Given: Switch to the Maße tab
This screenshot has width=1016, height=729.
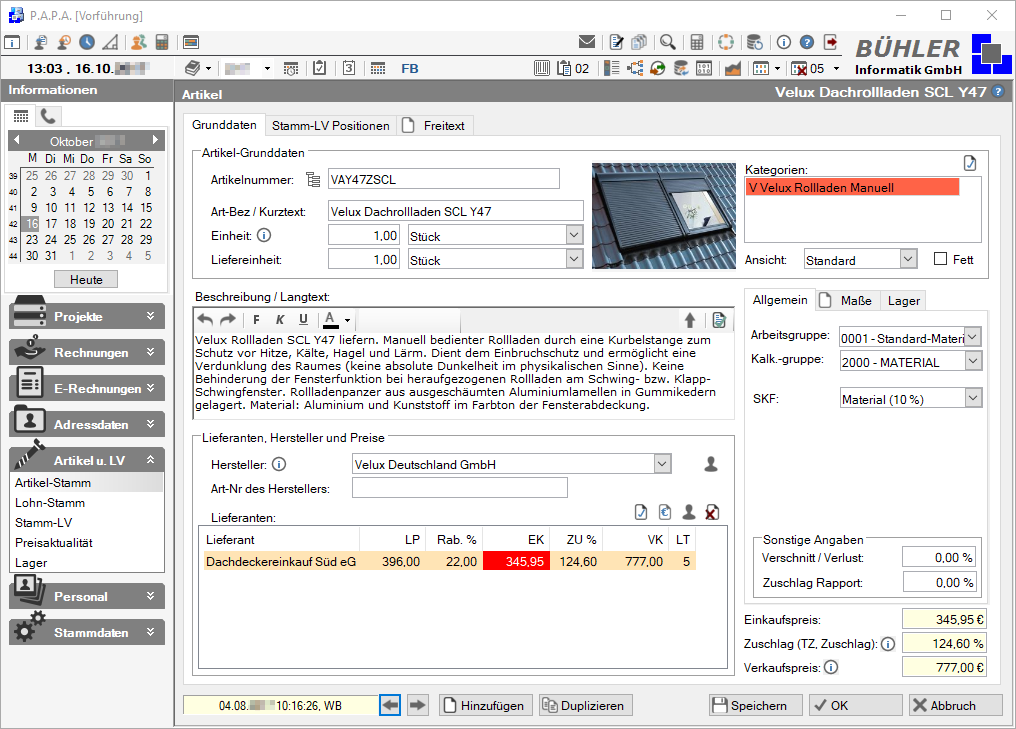Looking at the screenshot, I should pyautogui.click(x=846, y=301).
